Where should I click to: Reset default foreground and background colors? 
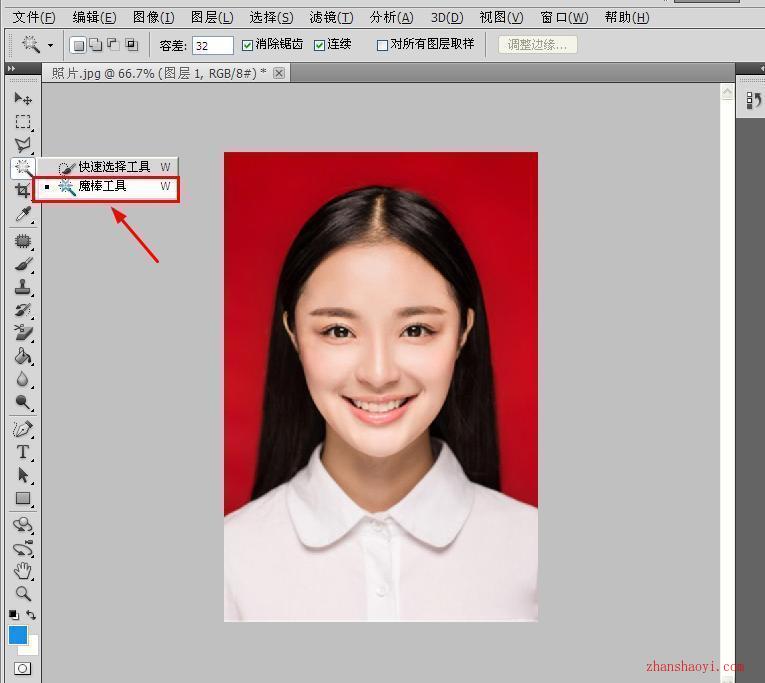point(14,615)
